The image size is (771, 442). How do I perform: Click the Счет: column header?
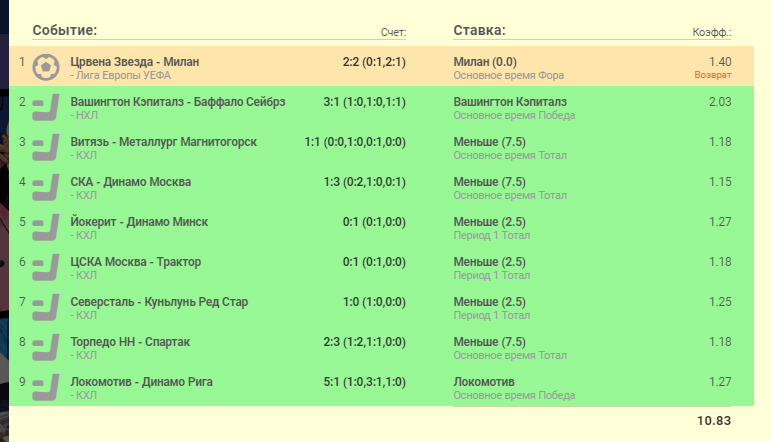(393, 32)
